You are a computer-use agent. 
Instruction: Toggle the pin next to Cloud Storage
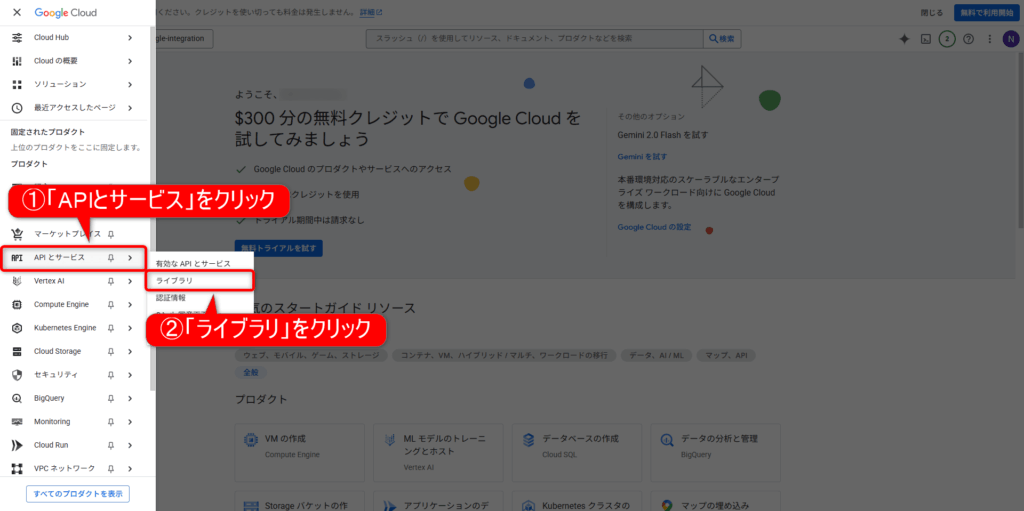coord(111,351)
